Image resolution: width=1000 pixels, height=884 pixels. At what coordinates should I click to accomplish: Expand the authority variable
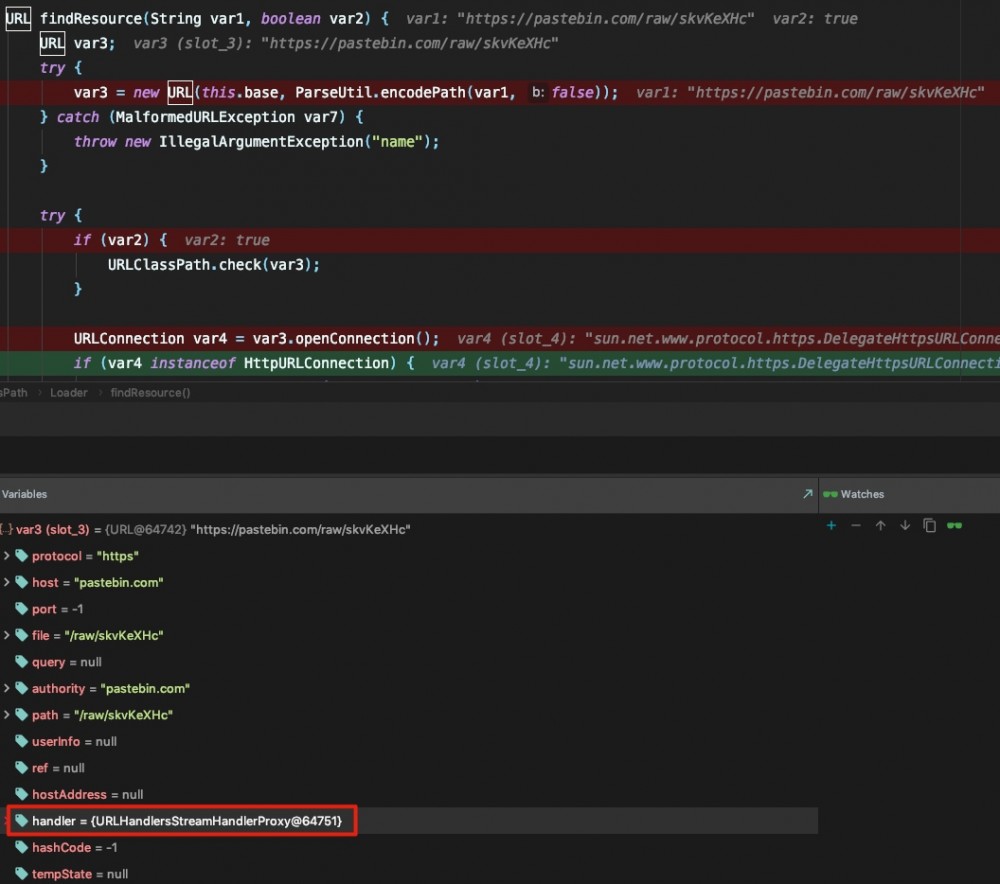(x=6, y=688)
